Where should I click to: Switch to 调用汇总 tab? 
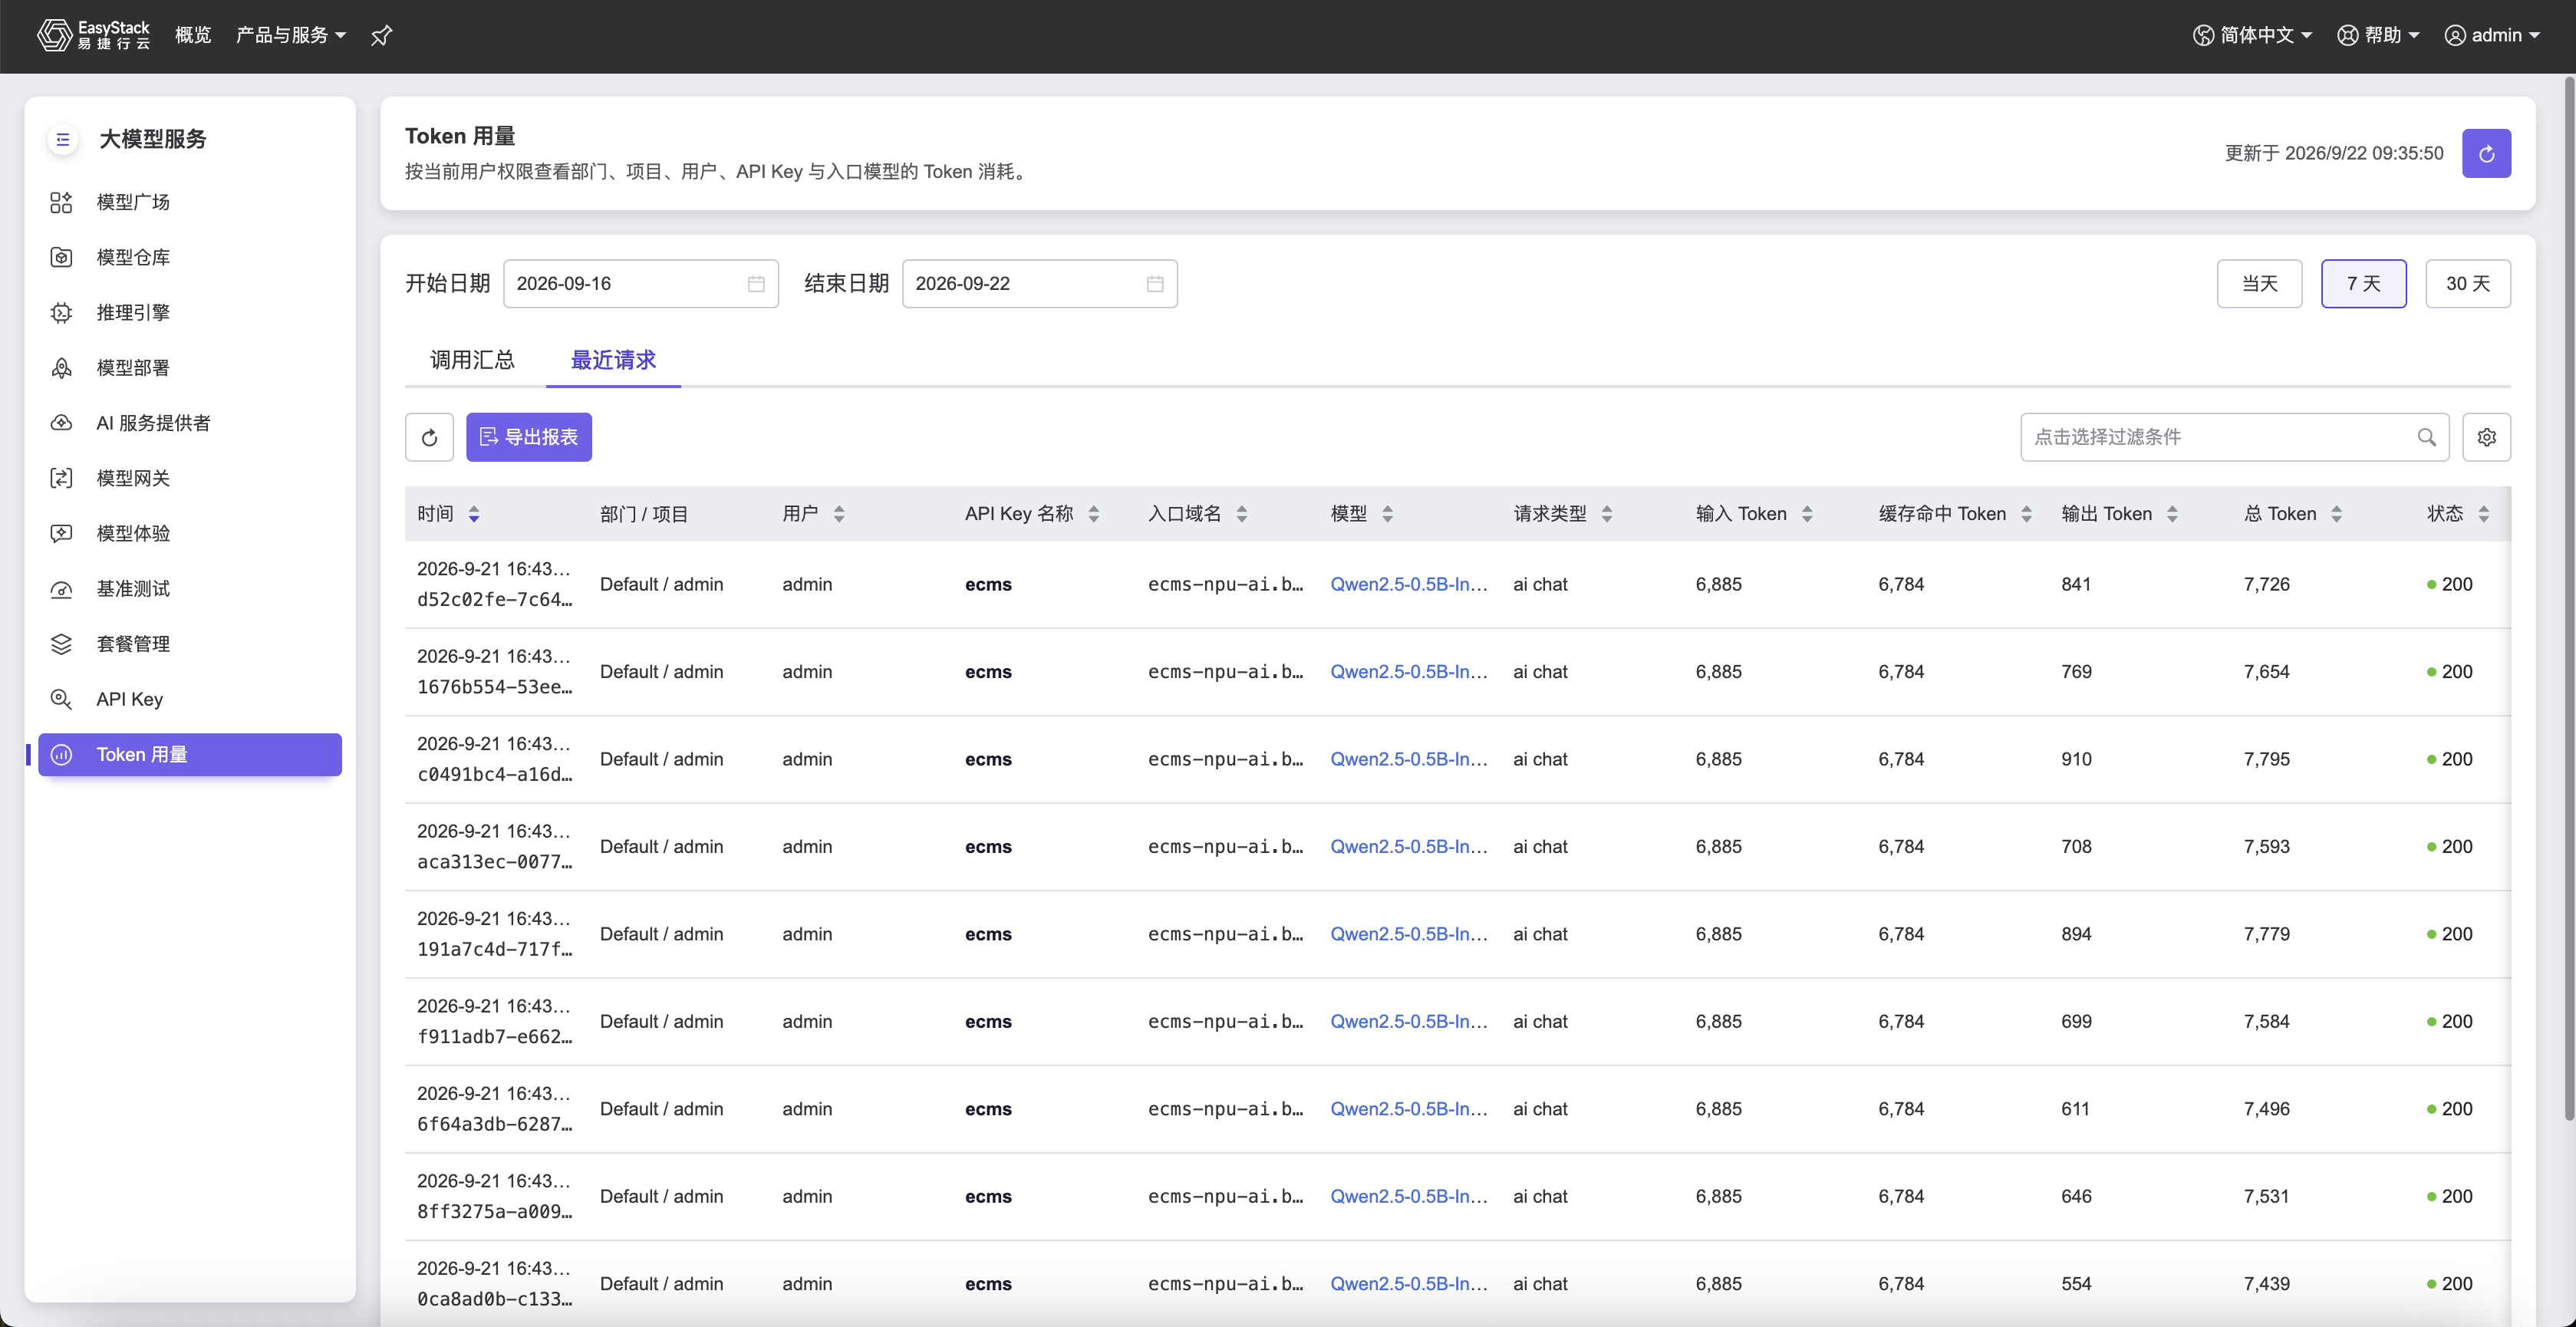[x=472, y=360]
